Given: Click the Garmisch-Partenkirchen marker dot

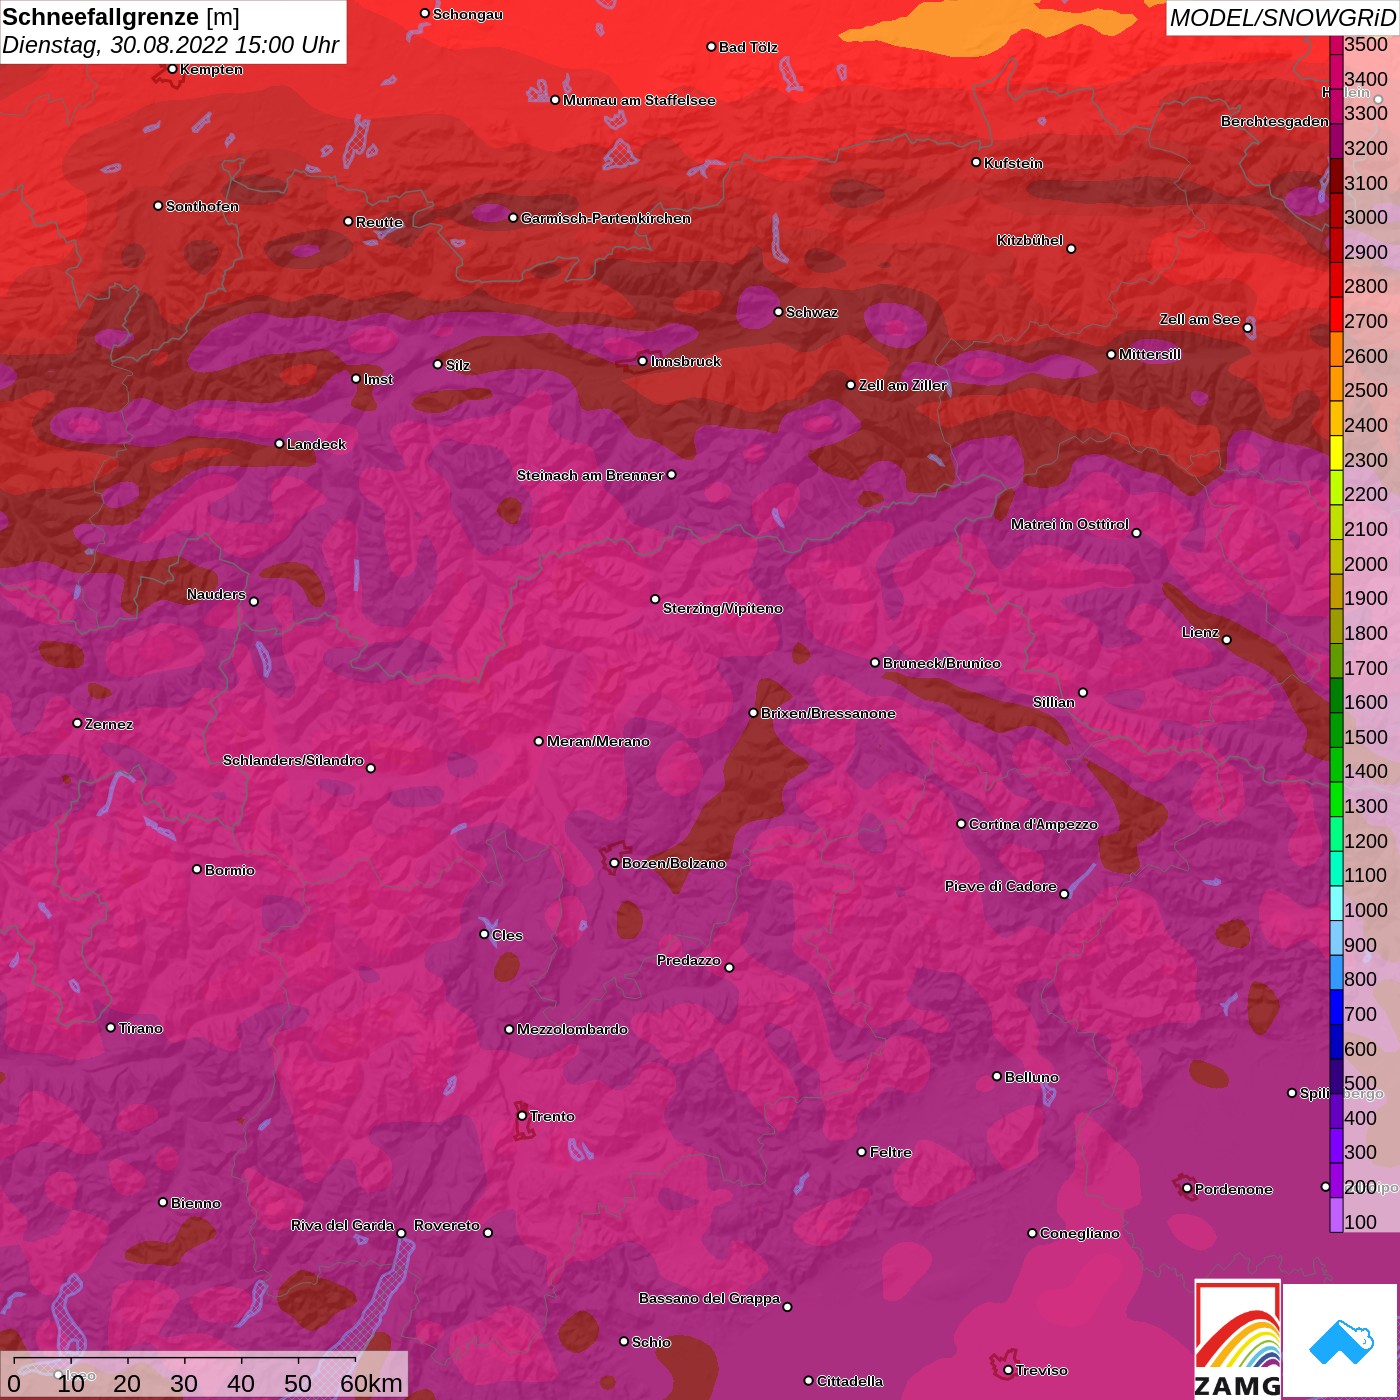Looking at the screenshot, I should (513, 218).
